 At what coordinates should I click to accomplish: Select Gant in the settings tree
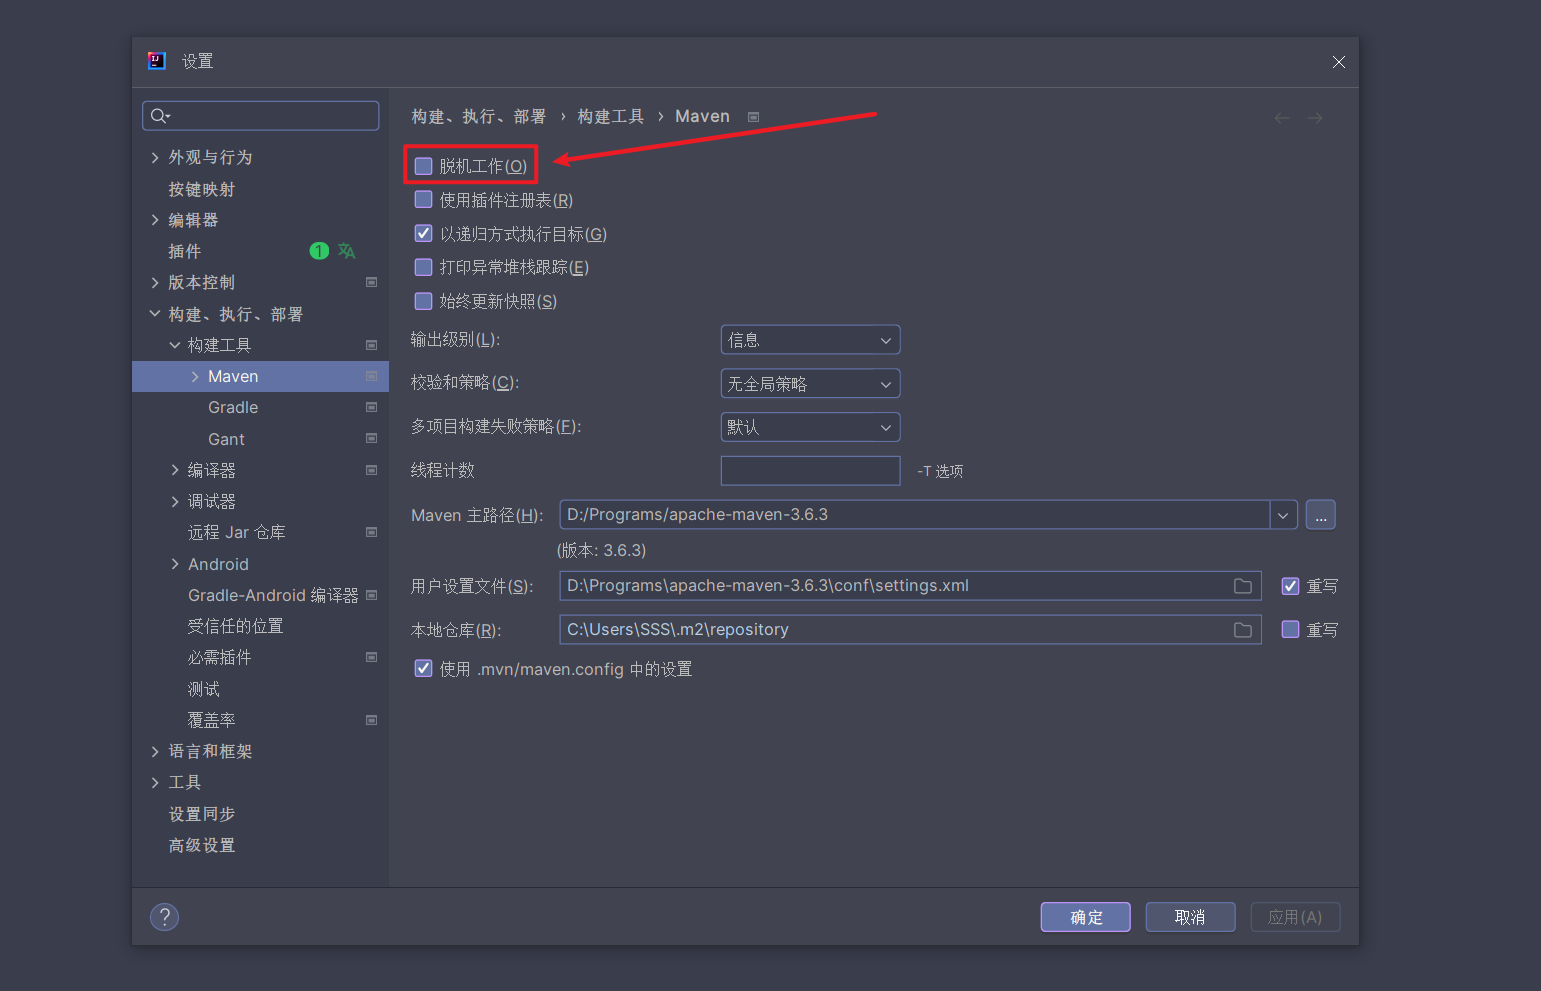pyautogui.click(x=226, y=439)
